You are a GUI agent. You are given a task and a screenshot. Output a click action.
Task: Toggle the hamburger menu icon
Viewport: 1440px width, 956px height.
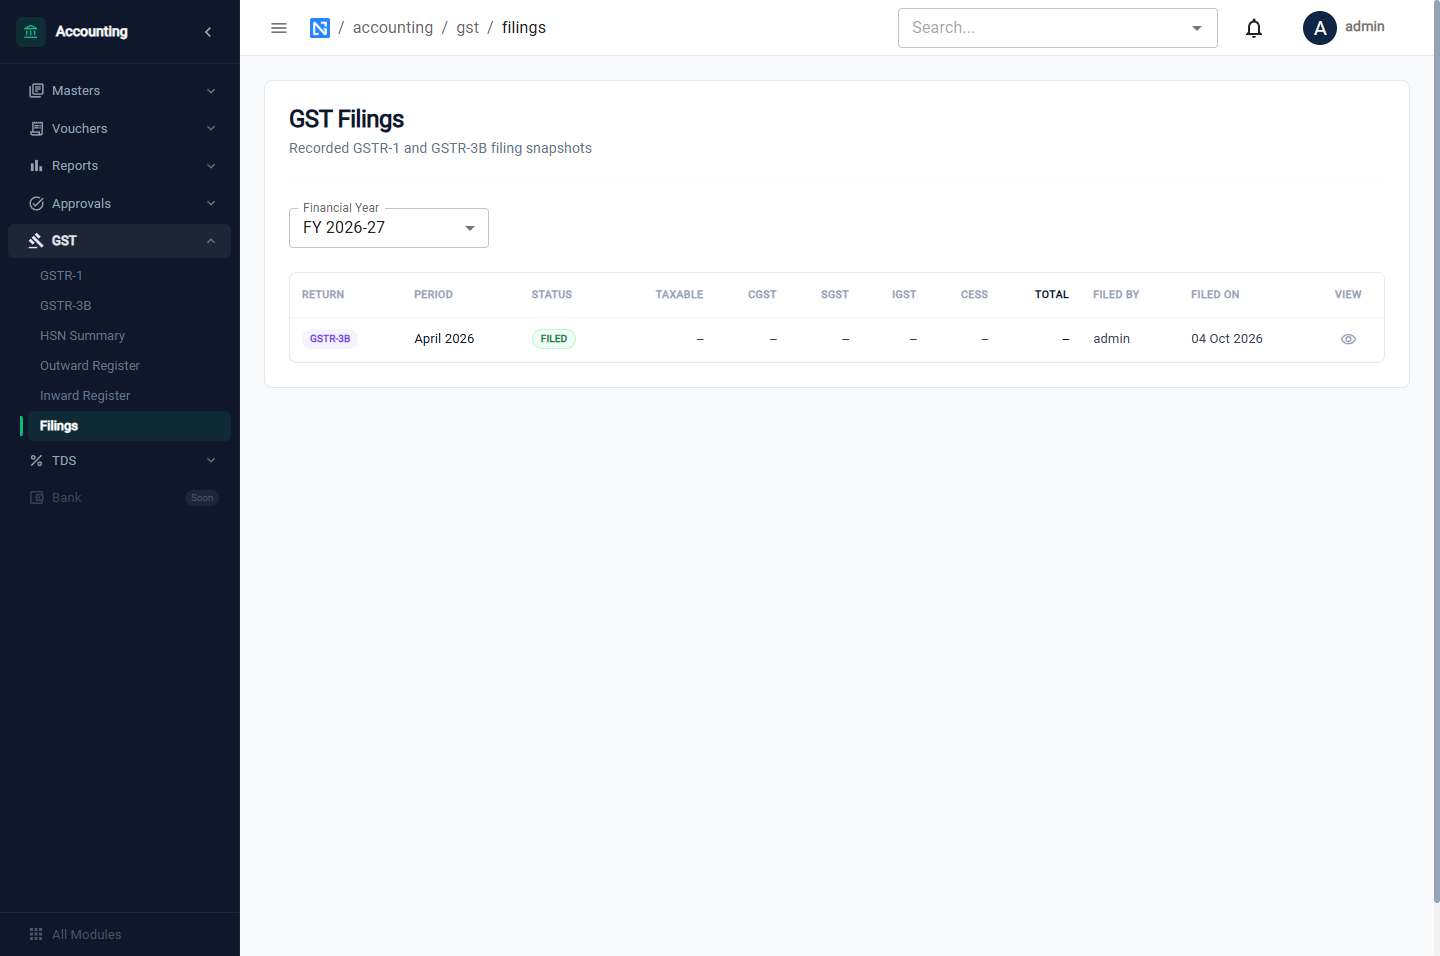tap(279, 28)
